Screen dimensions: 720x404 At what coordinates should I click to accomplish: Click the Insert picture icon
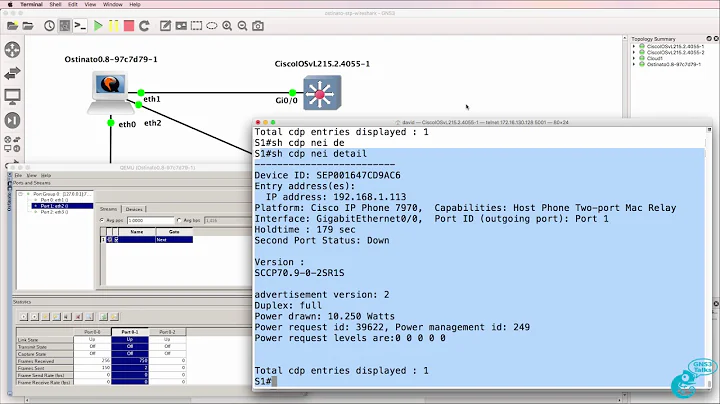point(181,26)
